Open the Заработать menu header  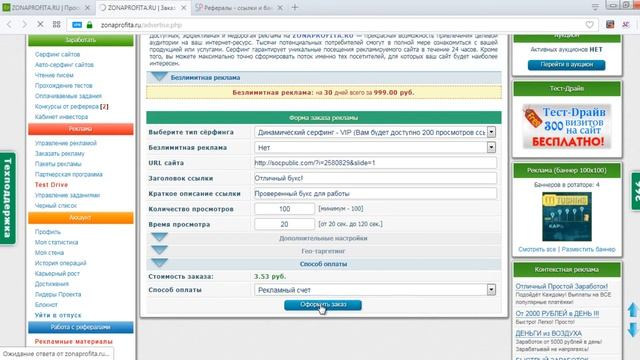pos(81,40)
